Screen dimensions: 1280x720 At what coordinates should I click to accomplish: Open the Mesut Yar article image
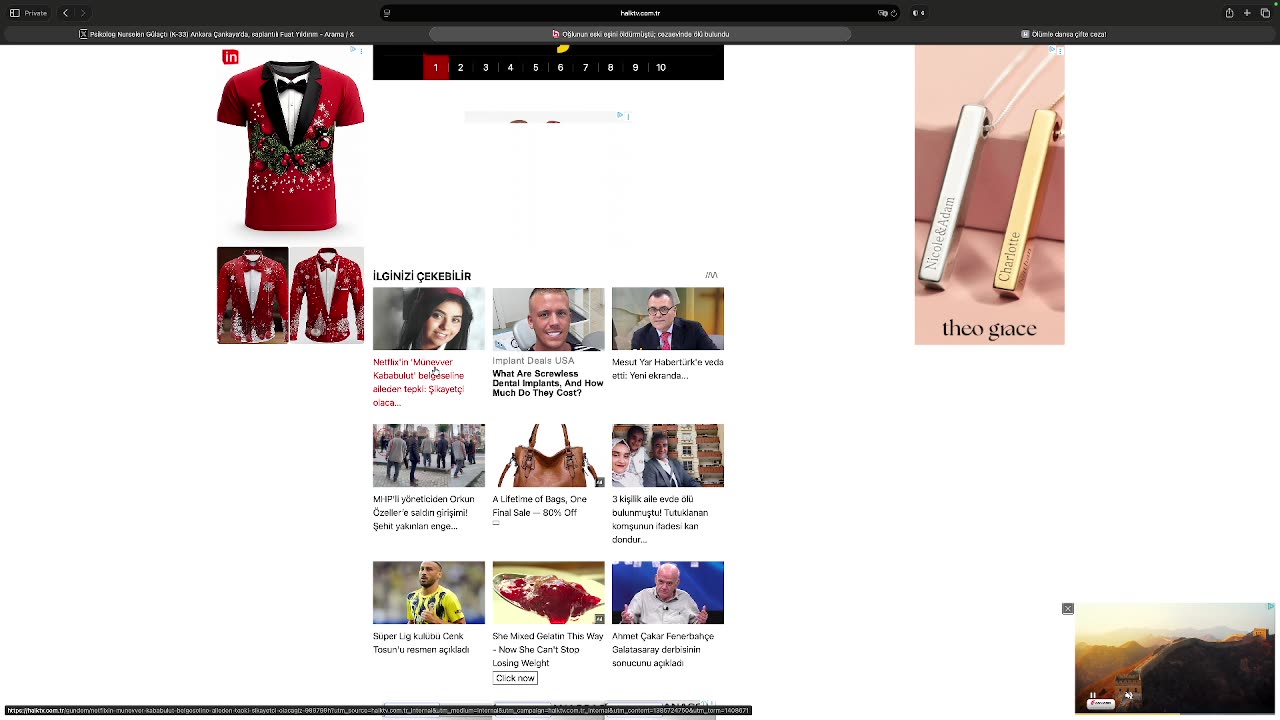(668, 319)
